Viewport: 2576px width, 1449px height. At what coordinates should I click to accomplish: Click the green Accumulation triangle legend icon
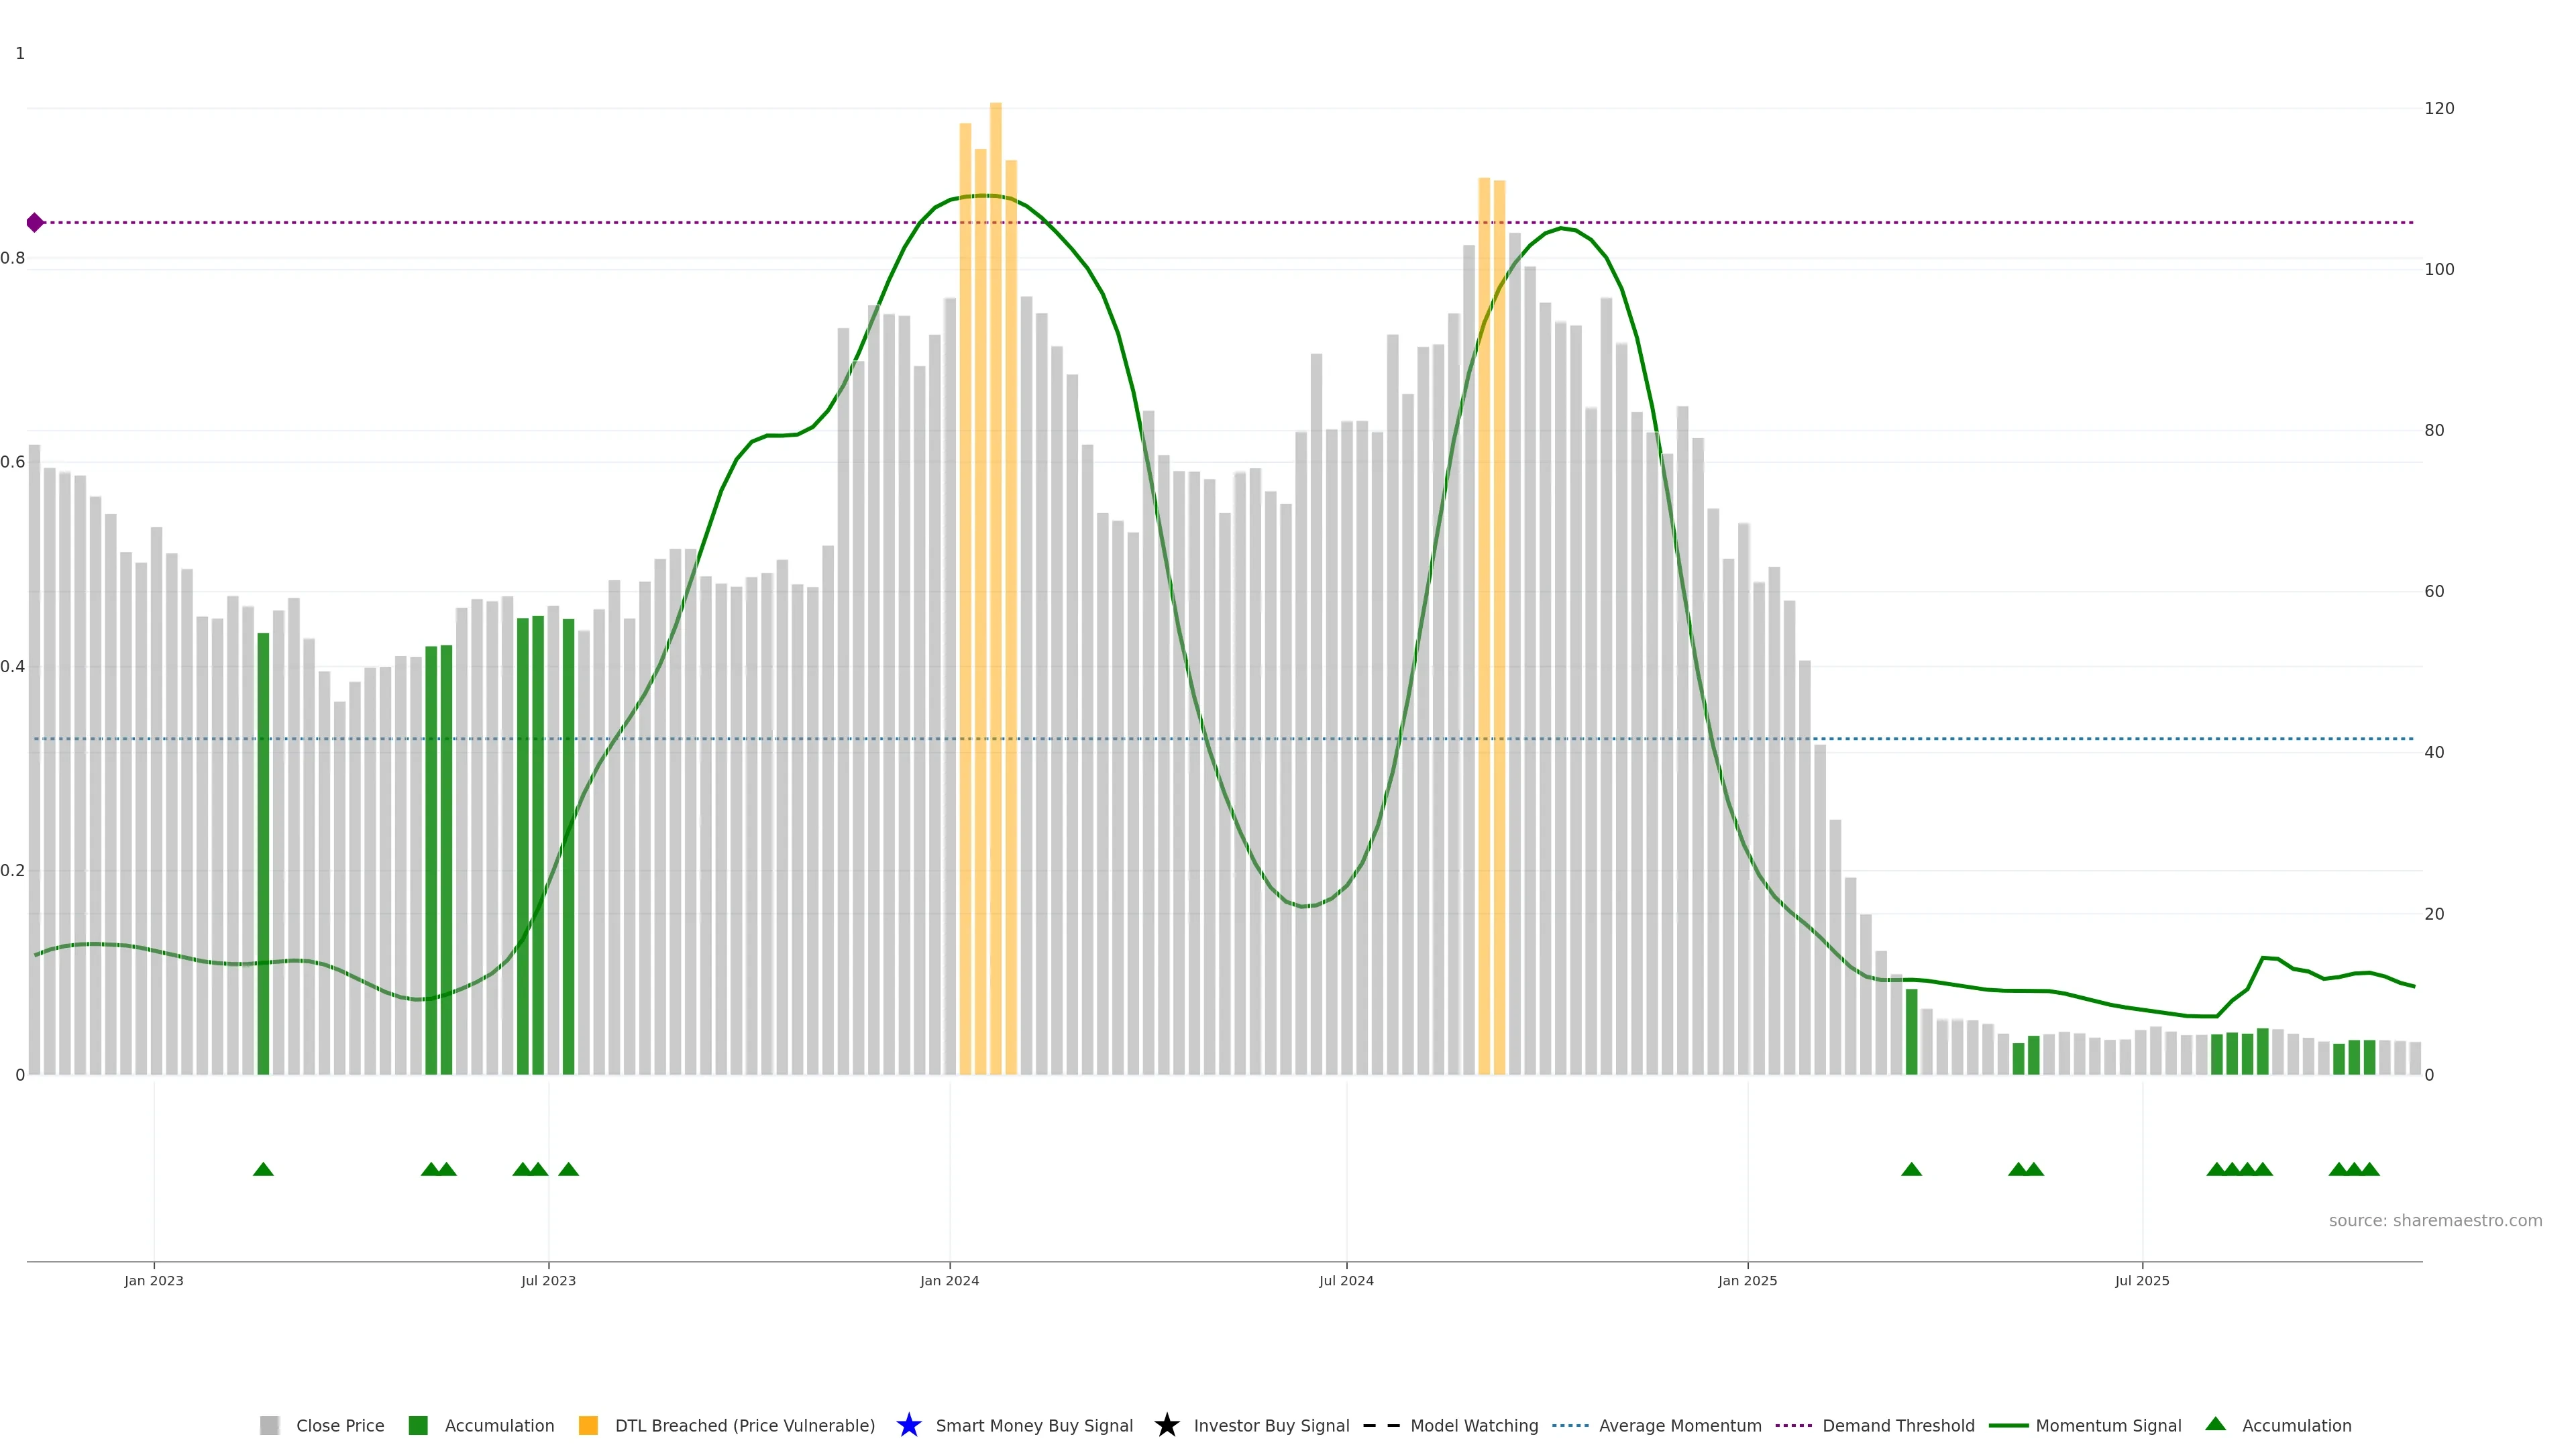(2215, 1424)
